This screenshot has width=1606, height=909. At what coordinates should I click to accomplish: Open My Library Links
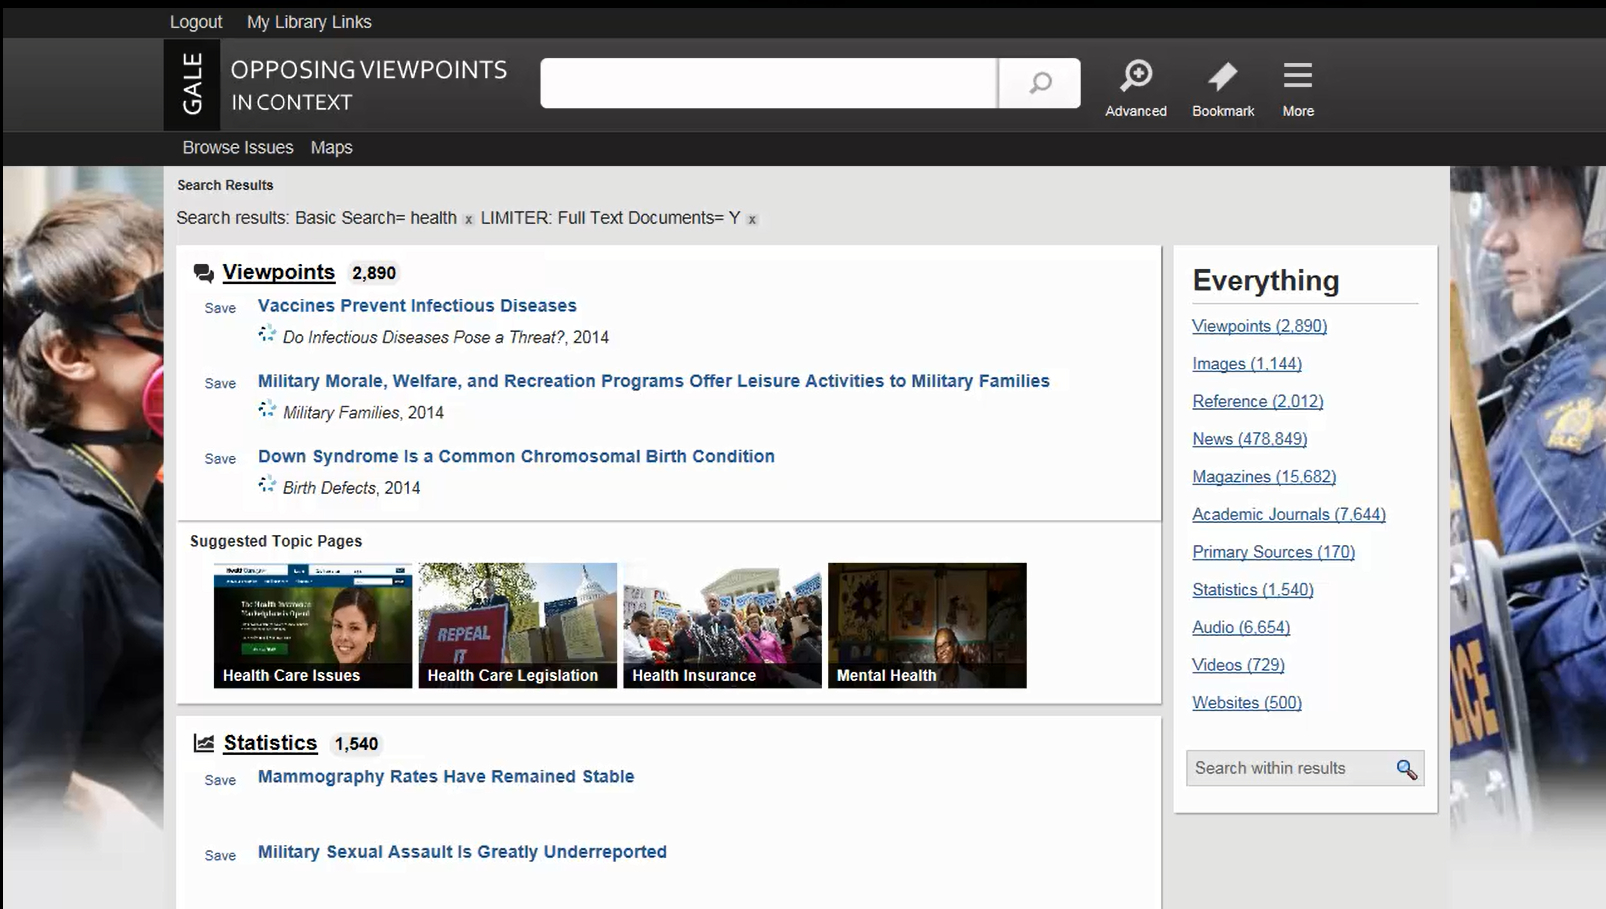point(309,22)
